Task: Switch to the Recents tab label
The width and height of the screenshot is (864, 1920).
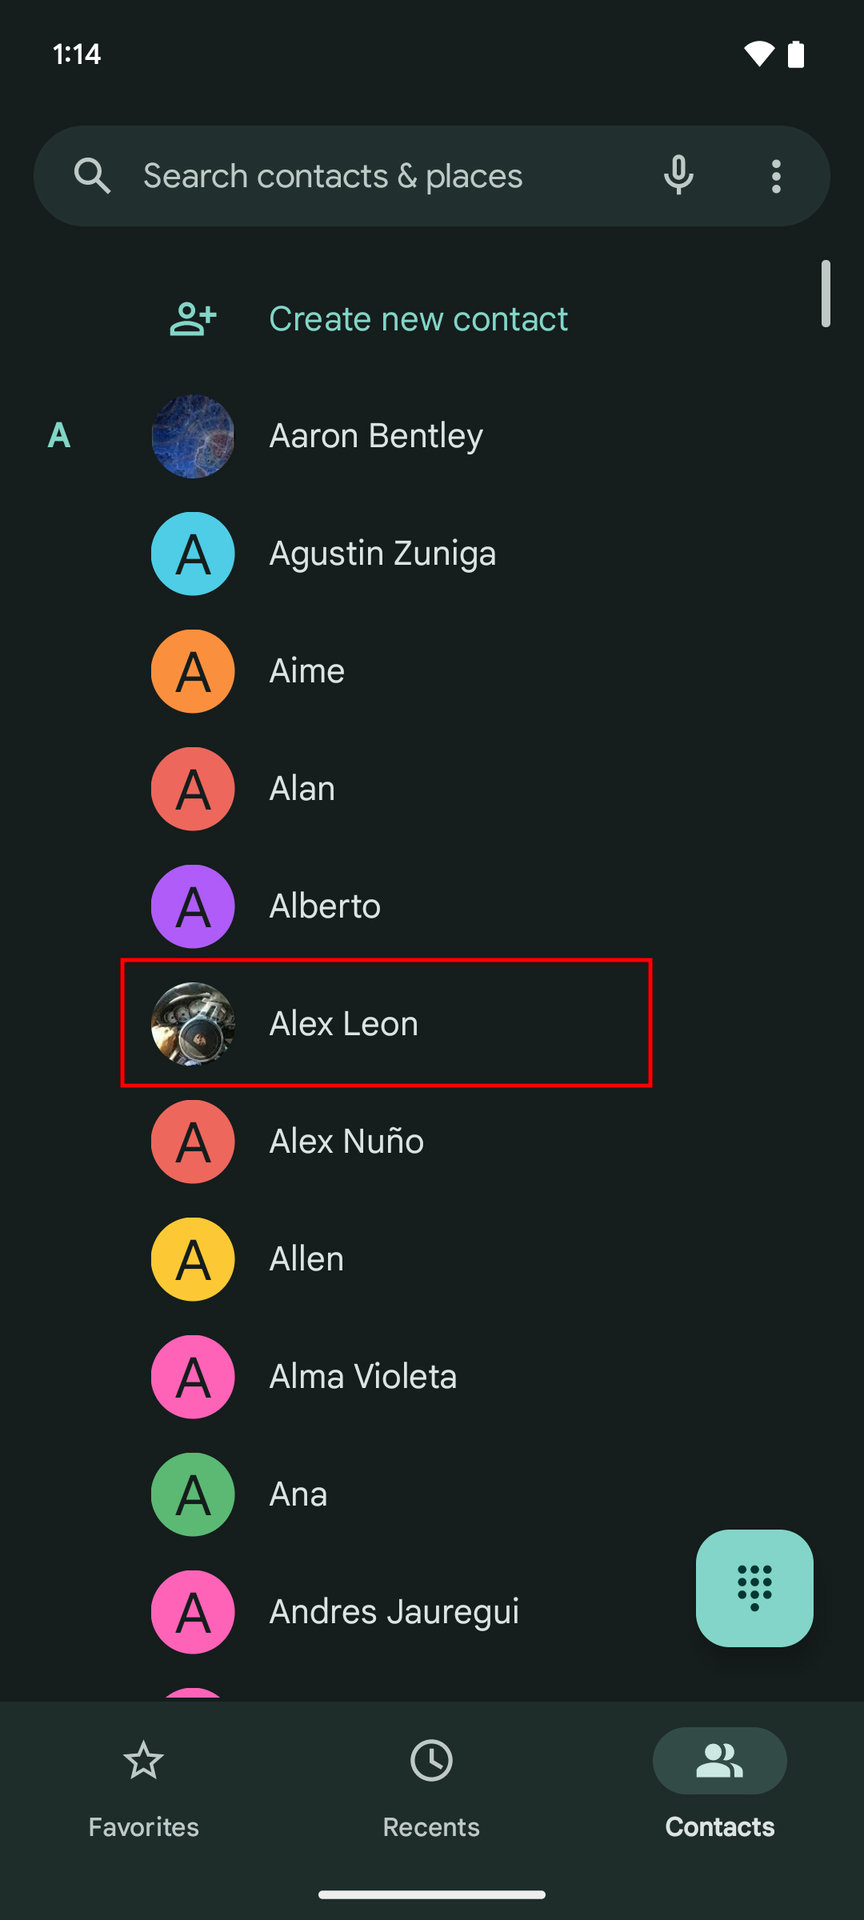Action: point(431,1827)
